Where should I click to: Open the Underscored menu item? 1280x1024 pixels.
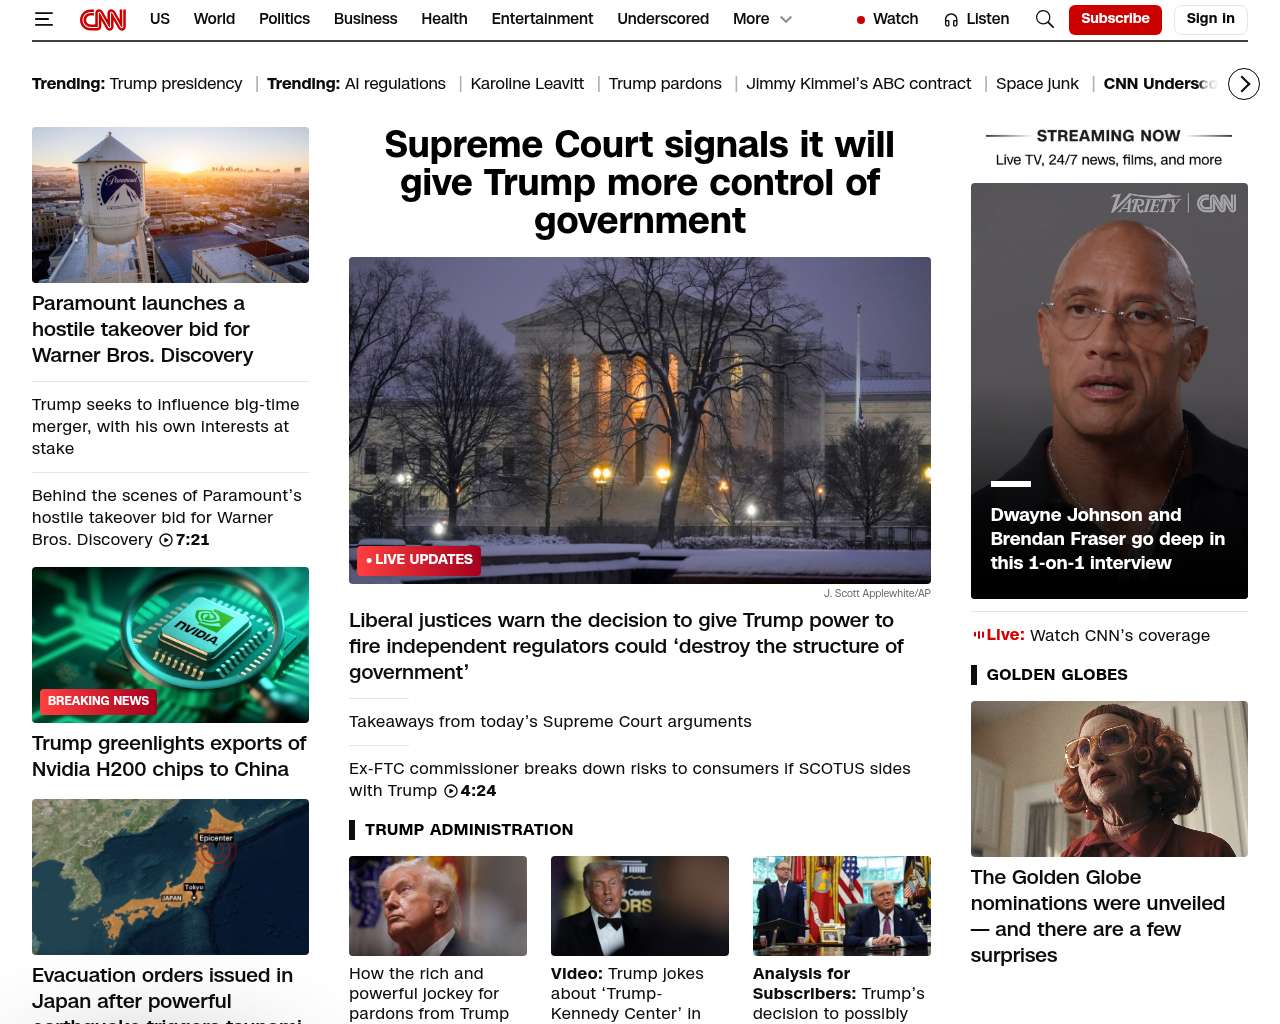pyautogui.click(x=663, y=19)
